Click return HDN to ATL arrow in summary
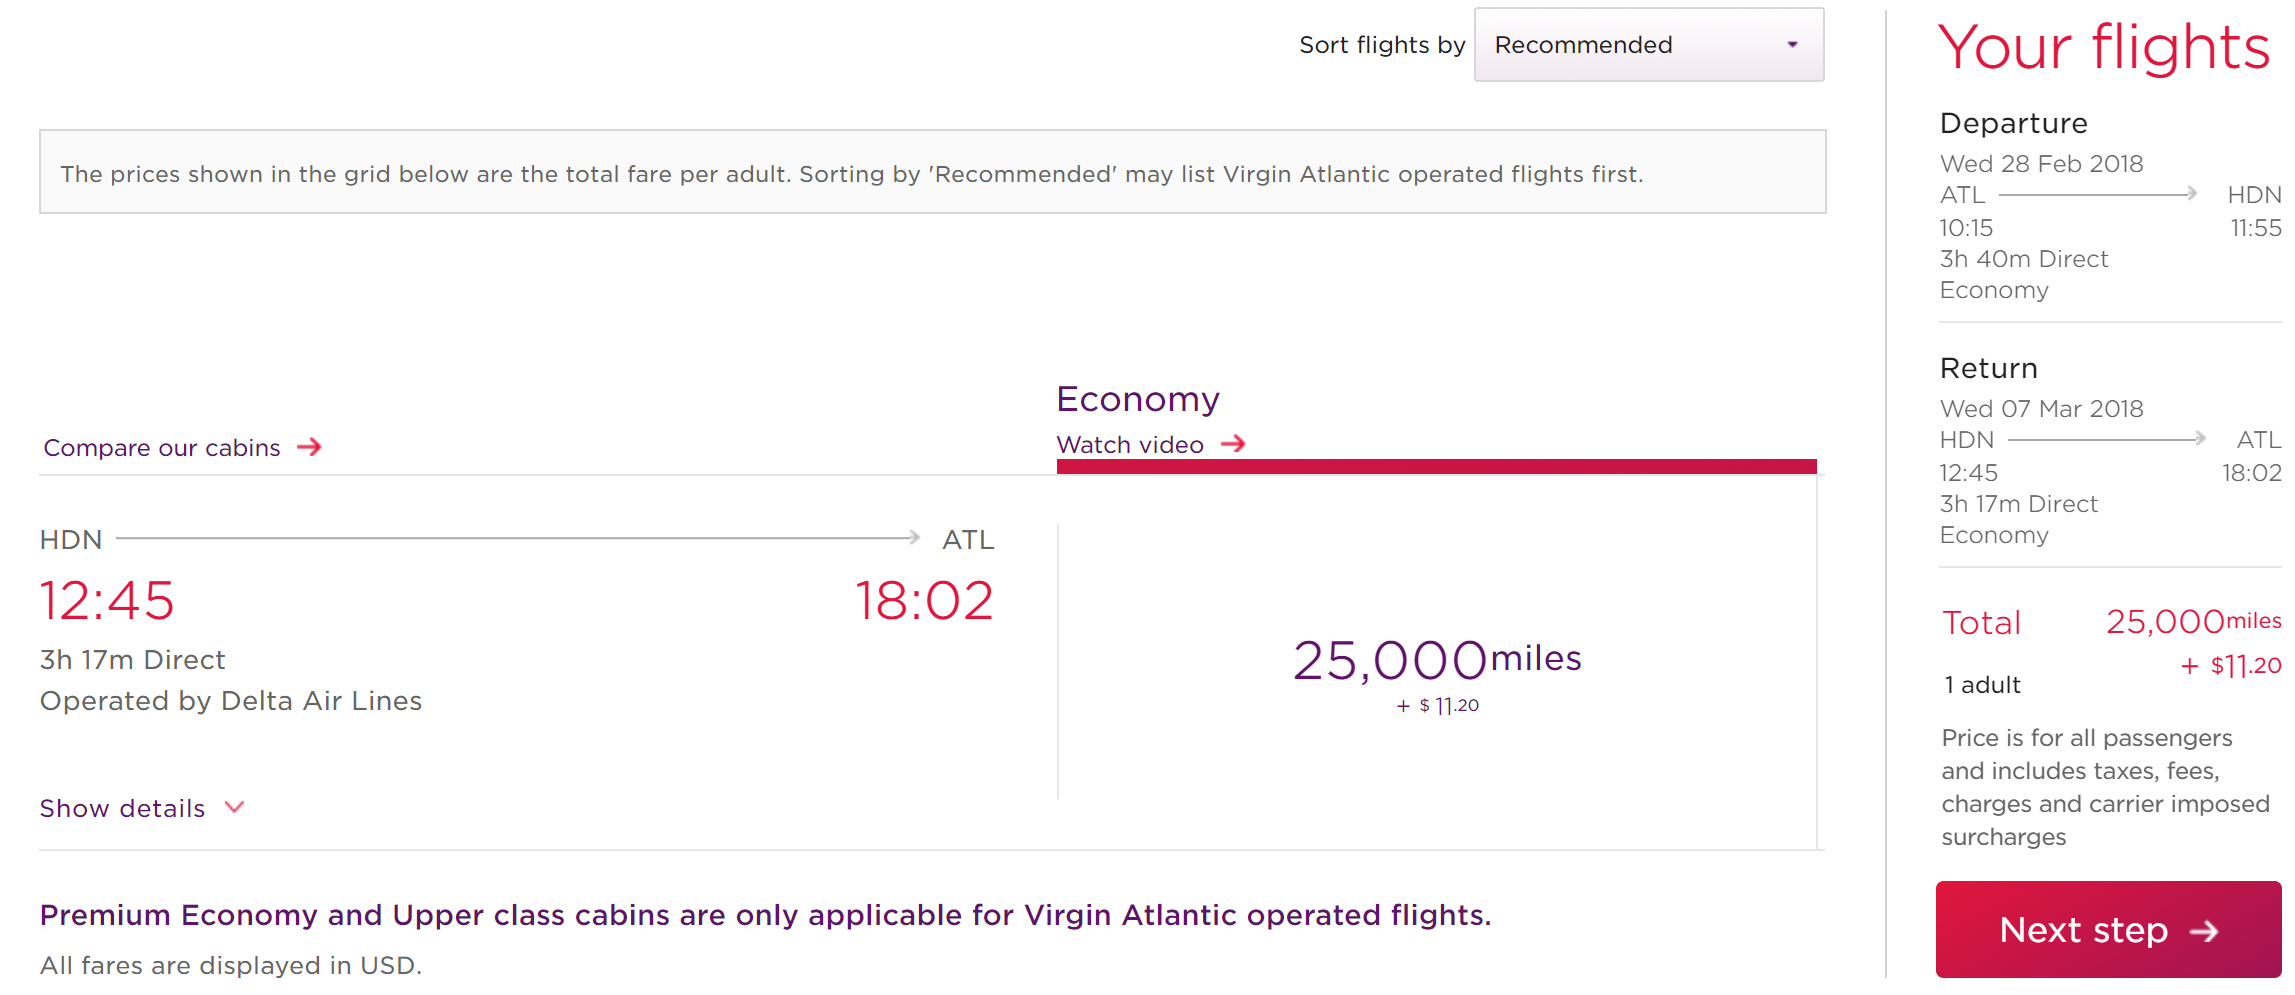This screenshot has width=2295, height=995. (x=2106, y=439)
